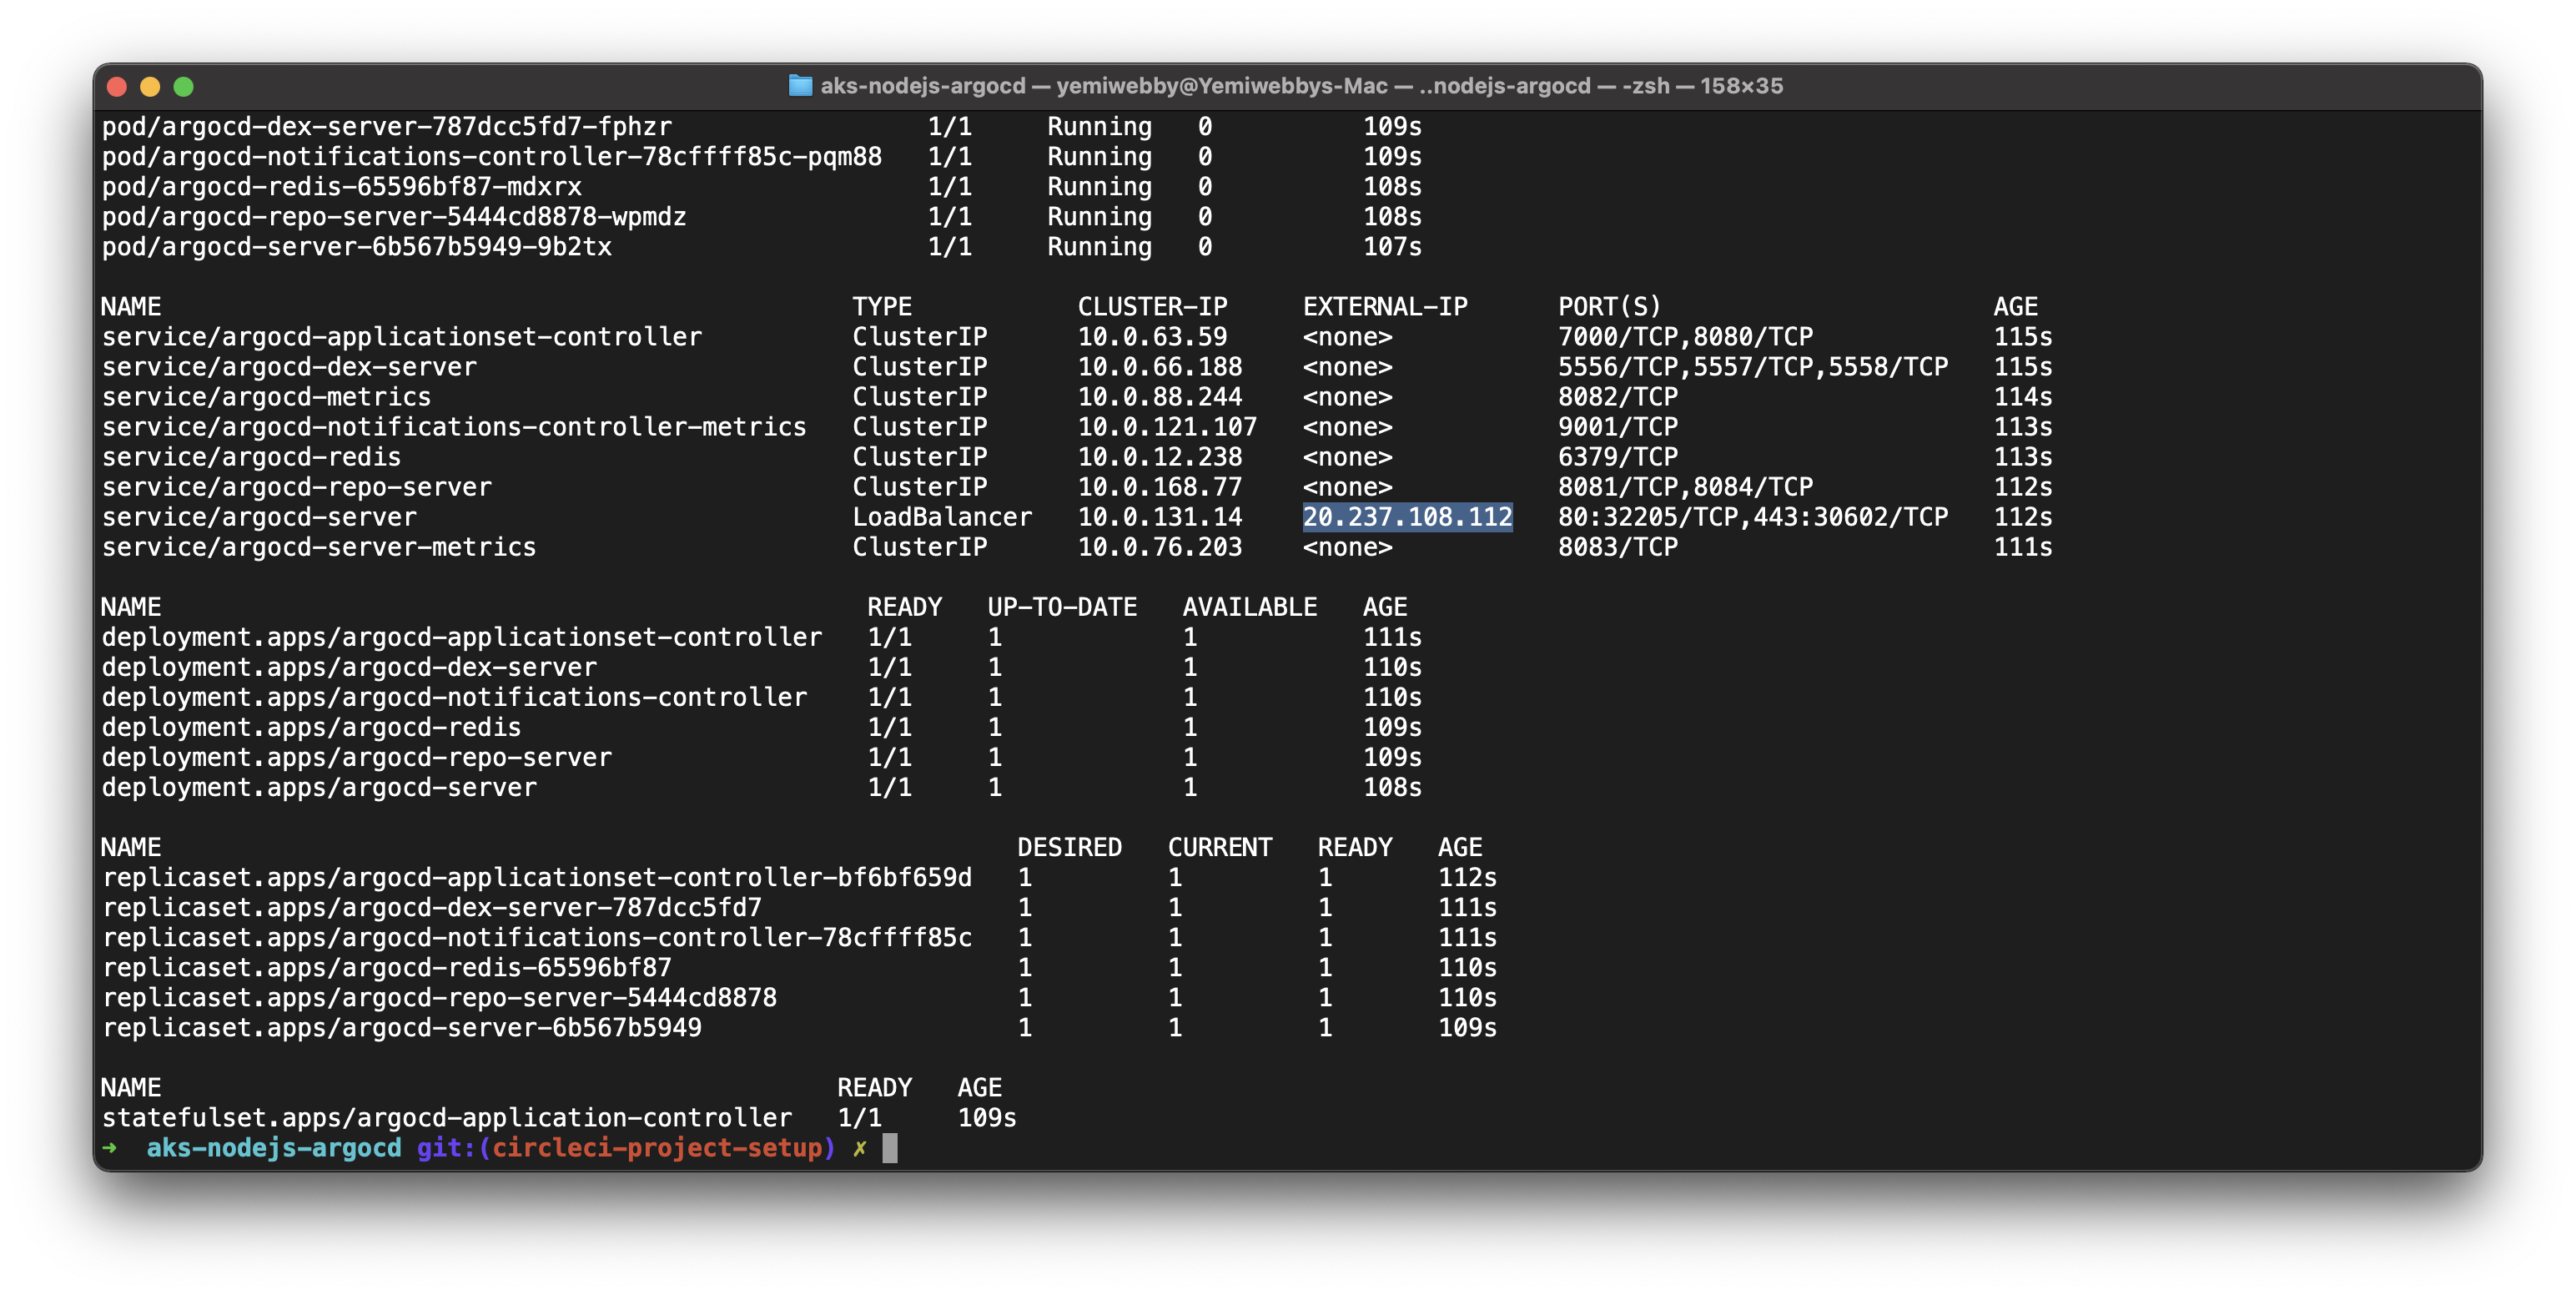Click the red close window button
The width and height of the screenshot is (2576, 1295).
click(x=116, y=87)
